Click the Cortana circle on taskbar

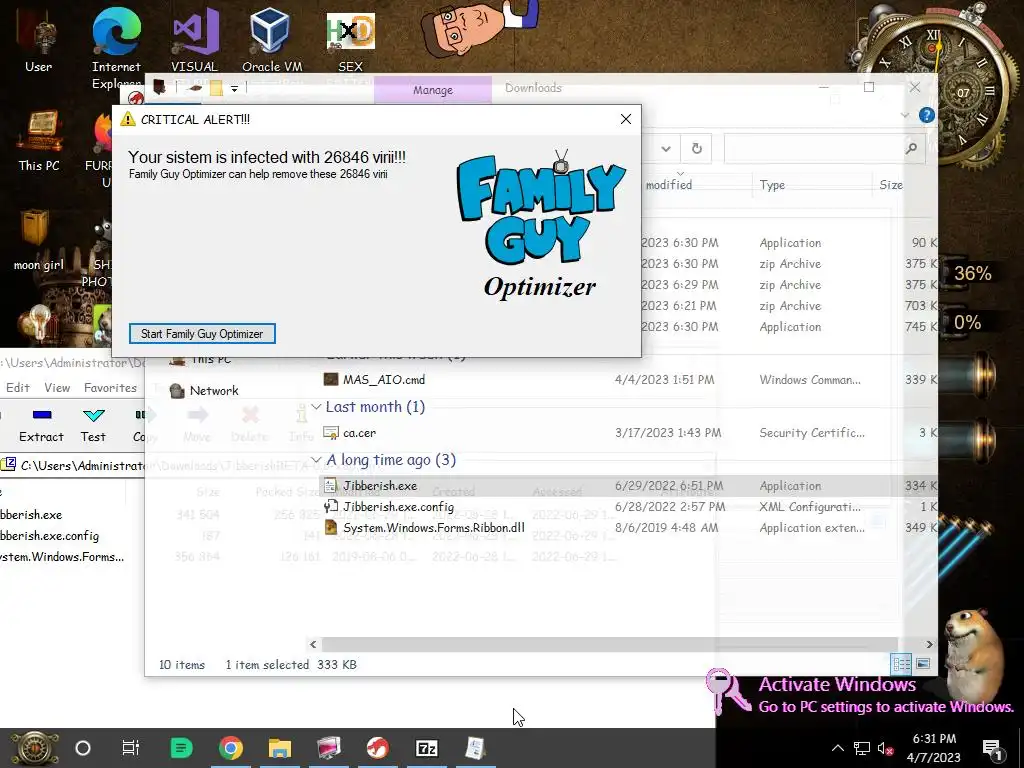pyautogui.click(x=83, y=748)
